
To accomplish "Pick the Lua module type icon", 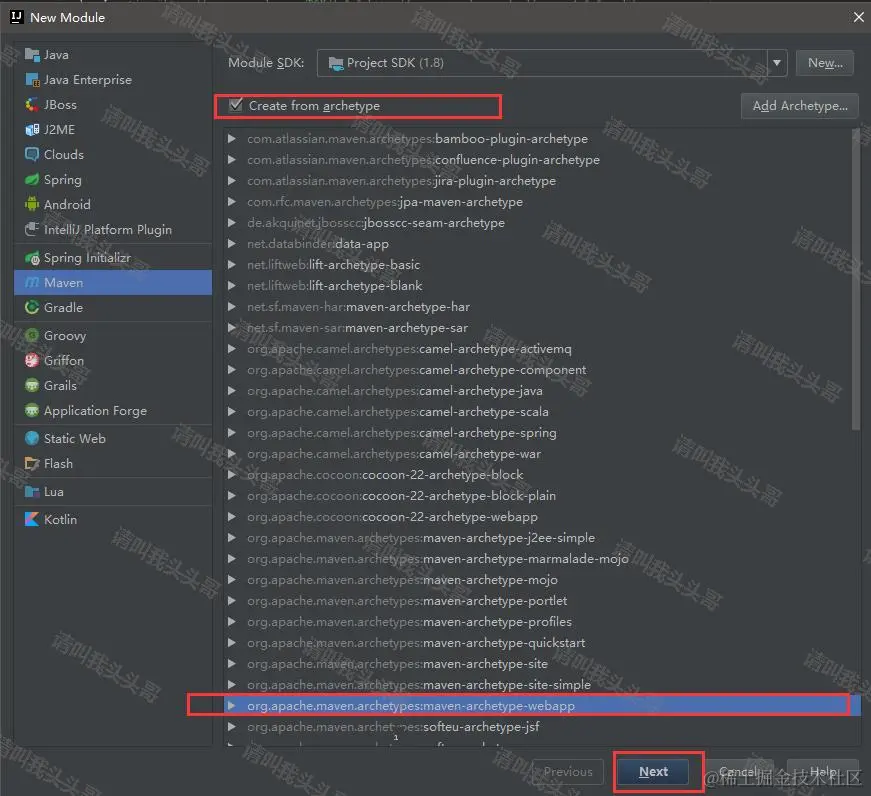I will [30, 491].
